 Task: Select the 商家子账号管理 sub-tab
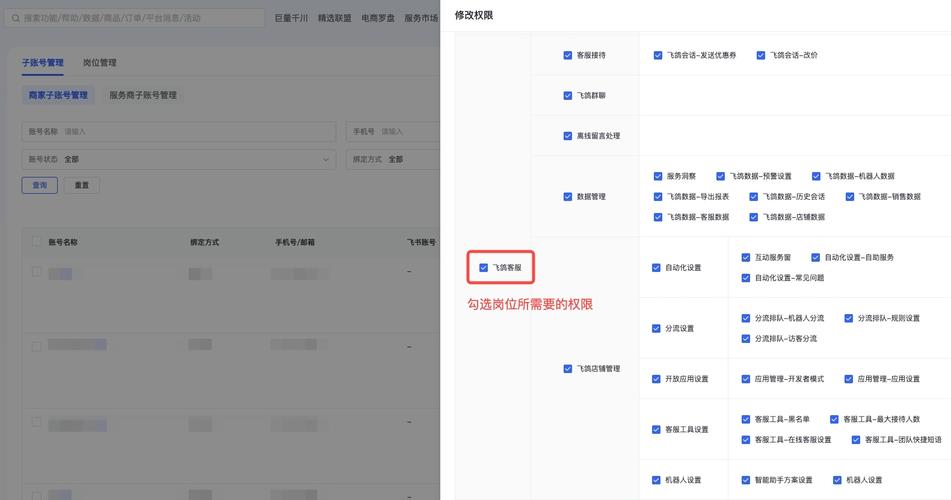[x=58, y=95]
